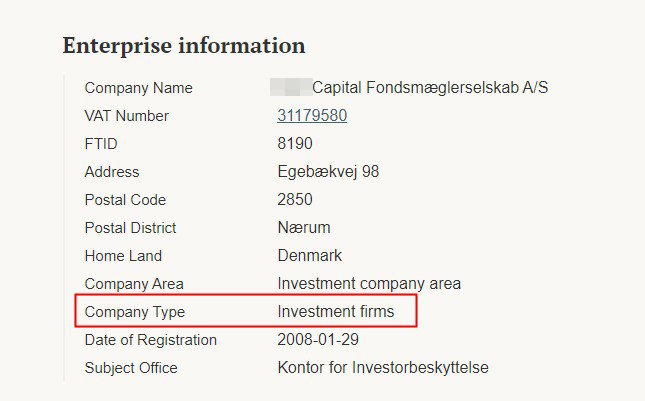
Task: Click the Investment firms value
Action: 336,312
